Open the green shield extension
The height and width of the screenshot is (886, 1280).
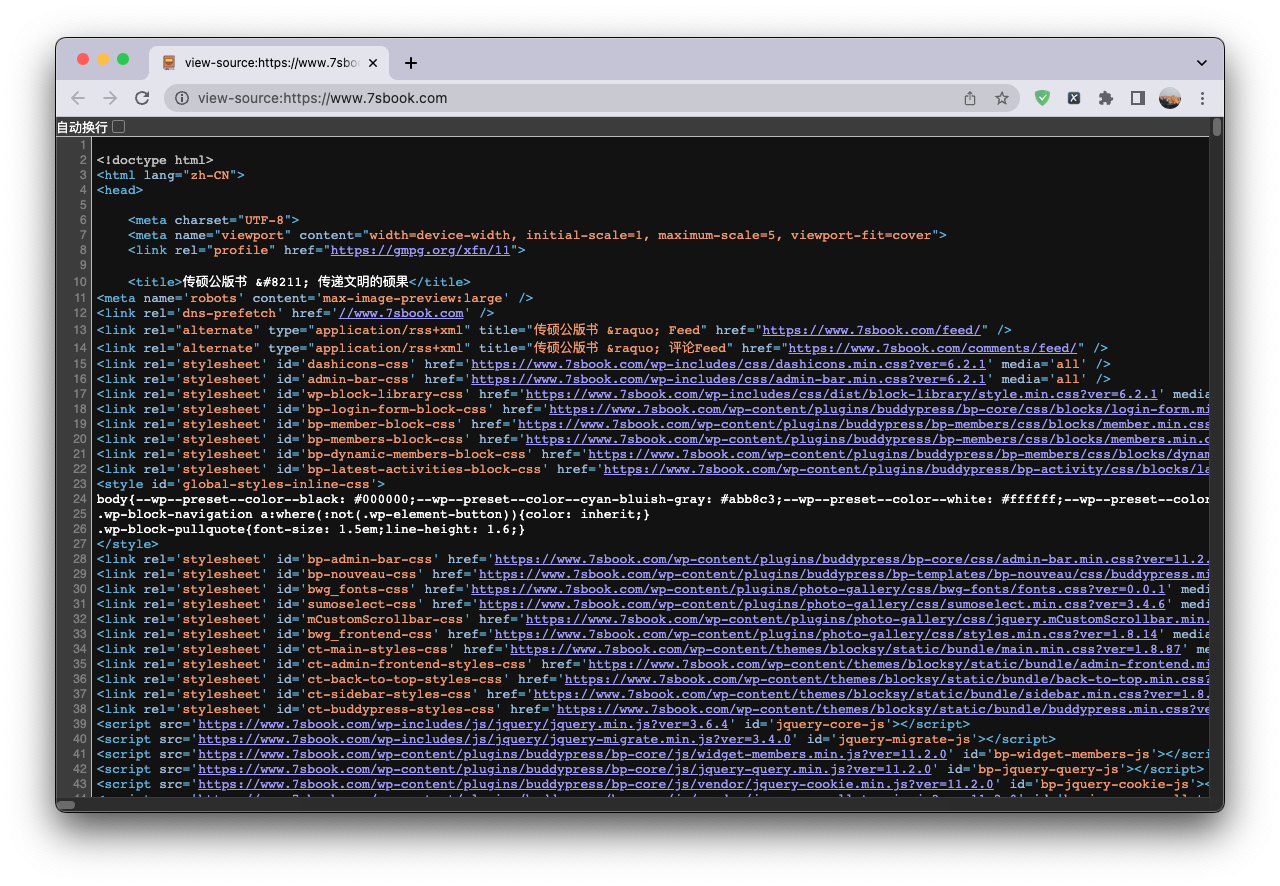pos(1042,98)
